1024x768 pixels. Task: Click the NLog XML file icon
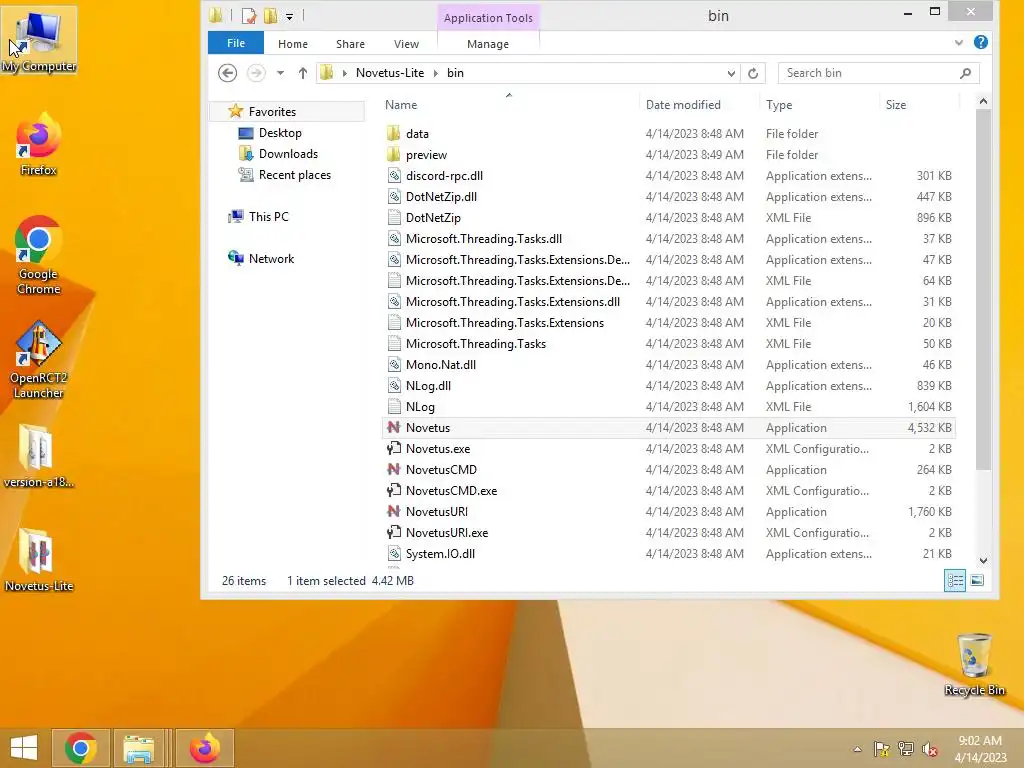[393, 407]
